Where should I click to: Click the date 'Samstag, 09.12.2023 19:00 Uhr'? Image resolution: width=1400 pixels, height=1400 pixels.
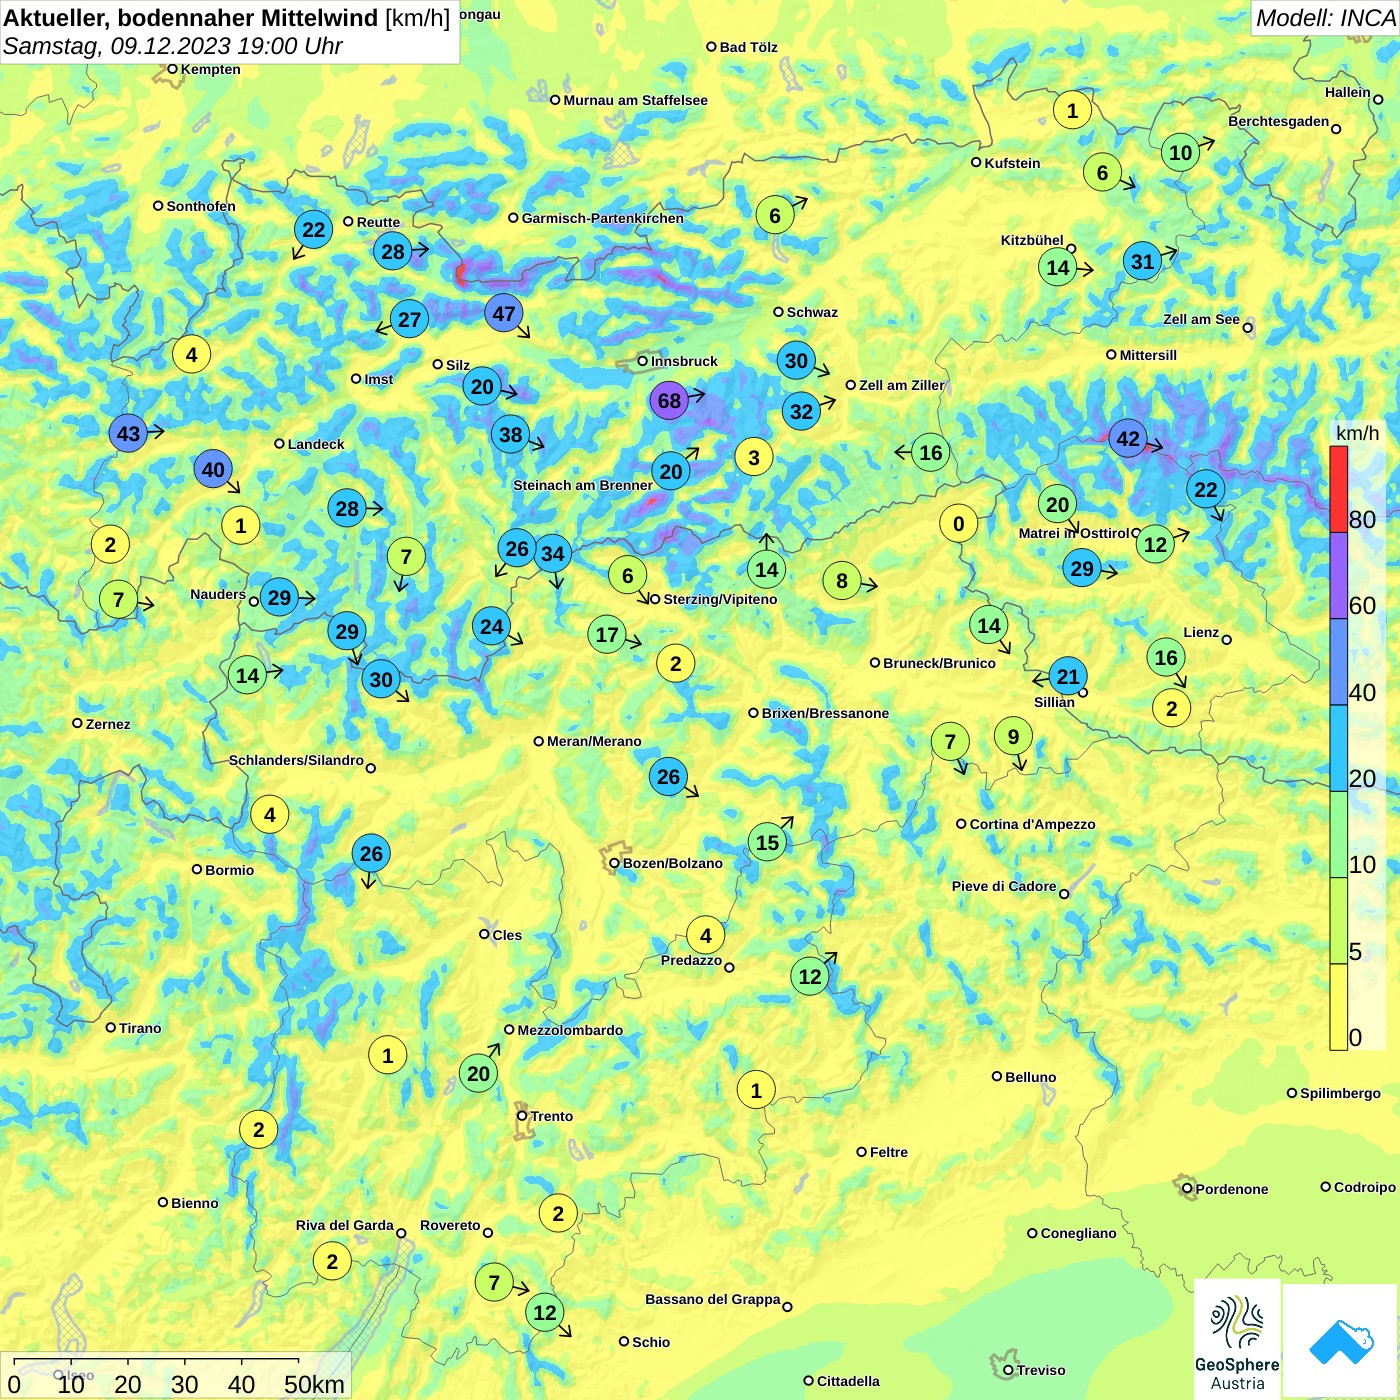point(173,46)
